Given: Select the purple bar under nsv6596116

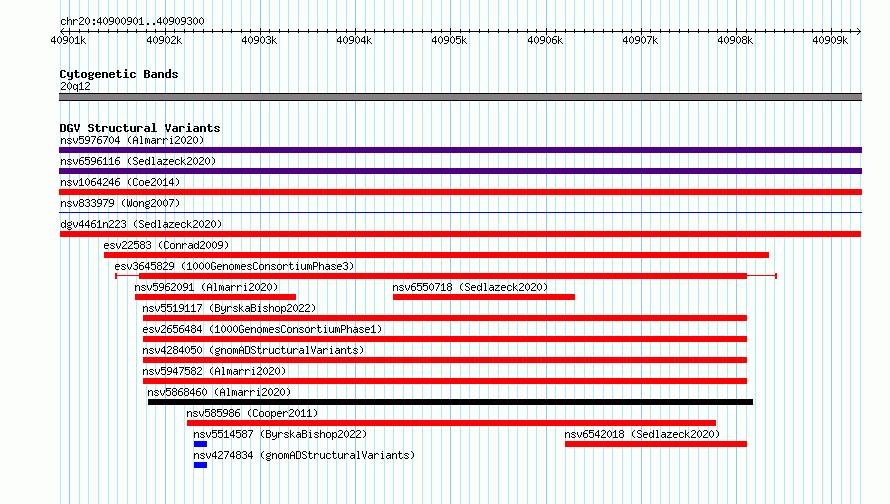Looking at the screenshot, I should coord(460,171).
